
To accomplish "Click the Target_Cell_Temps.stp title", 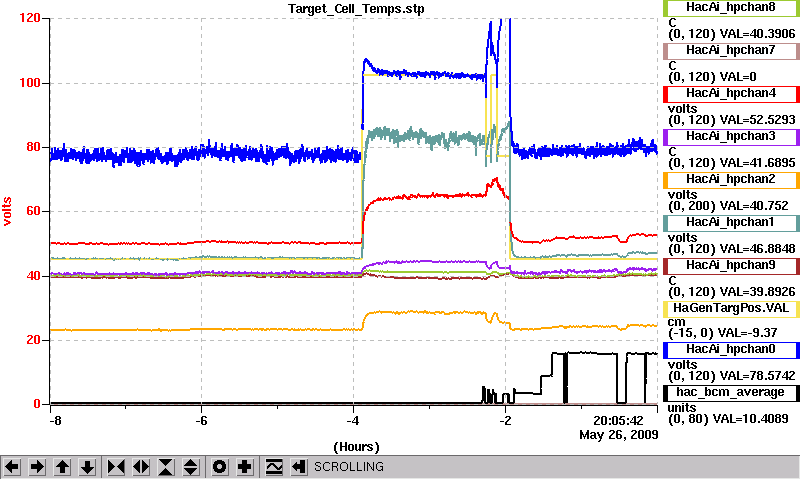I will click(x=356, y=9).
